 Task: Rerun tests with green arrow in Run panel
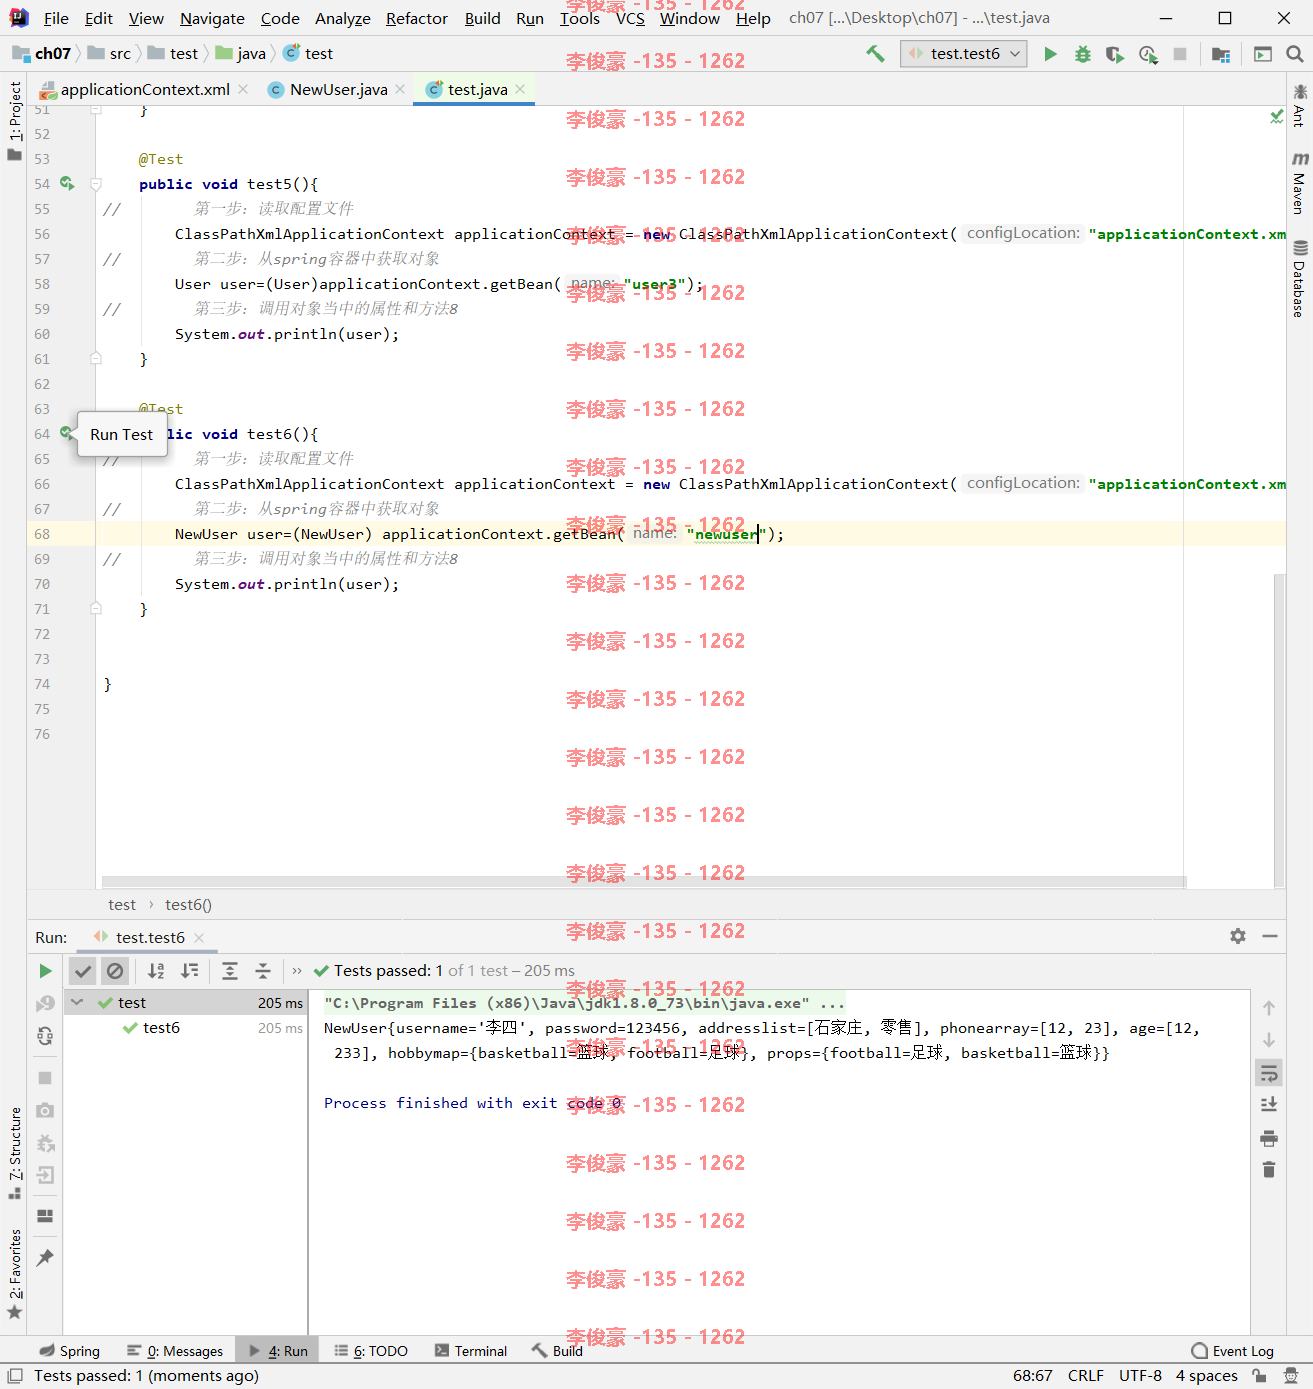(x=45, y=971)
